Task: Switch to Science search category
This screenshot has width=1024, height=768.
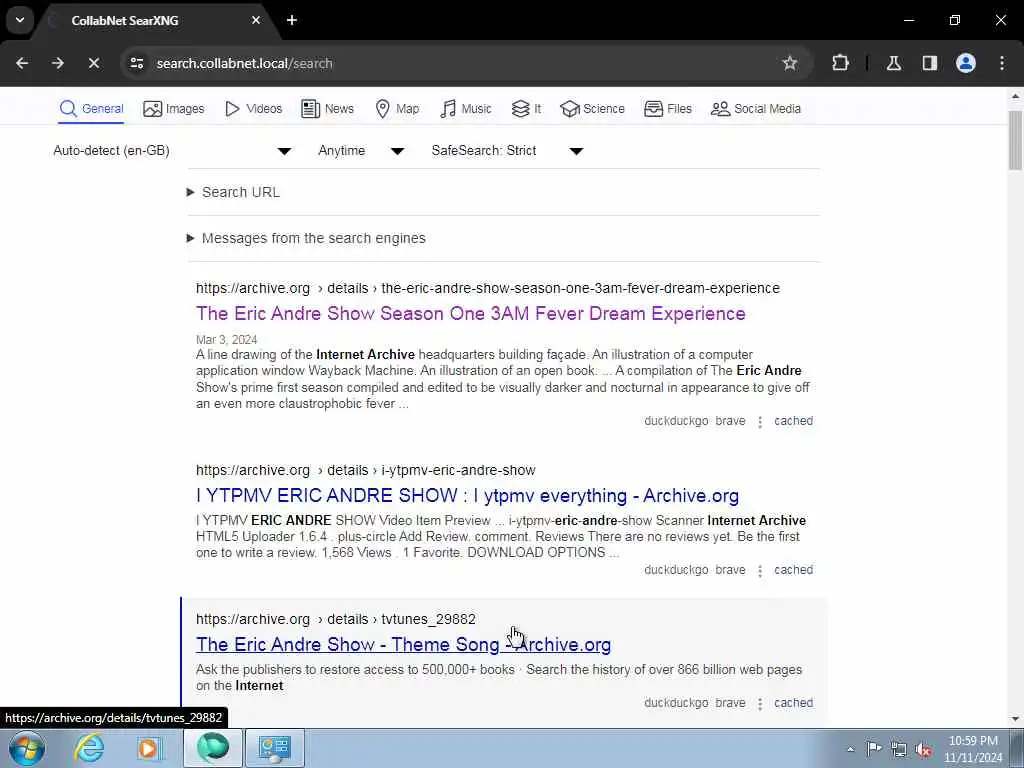Action: pos(592,108)
